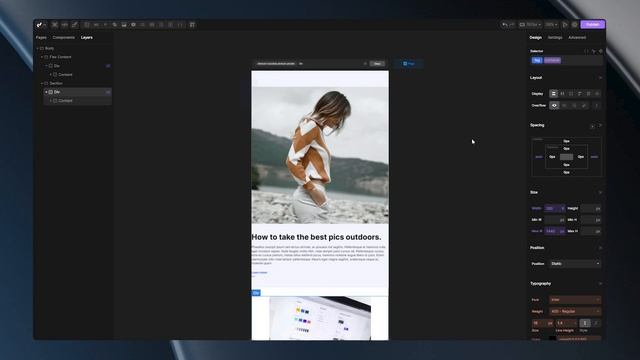The width and height of the screenshot is (640, 360).
Task: Open the Settings tab in right panel
Action: [555, 38]
